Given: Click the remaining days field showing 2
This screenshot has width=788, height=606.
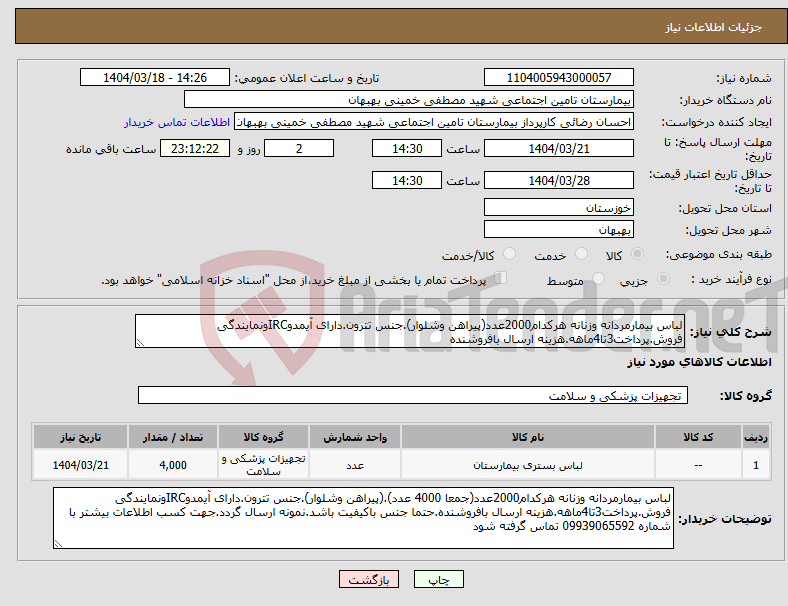Looking at the screenshot, I should (299, 148).
